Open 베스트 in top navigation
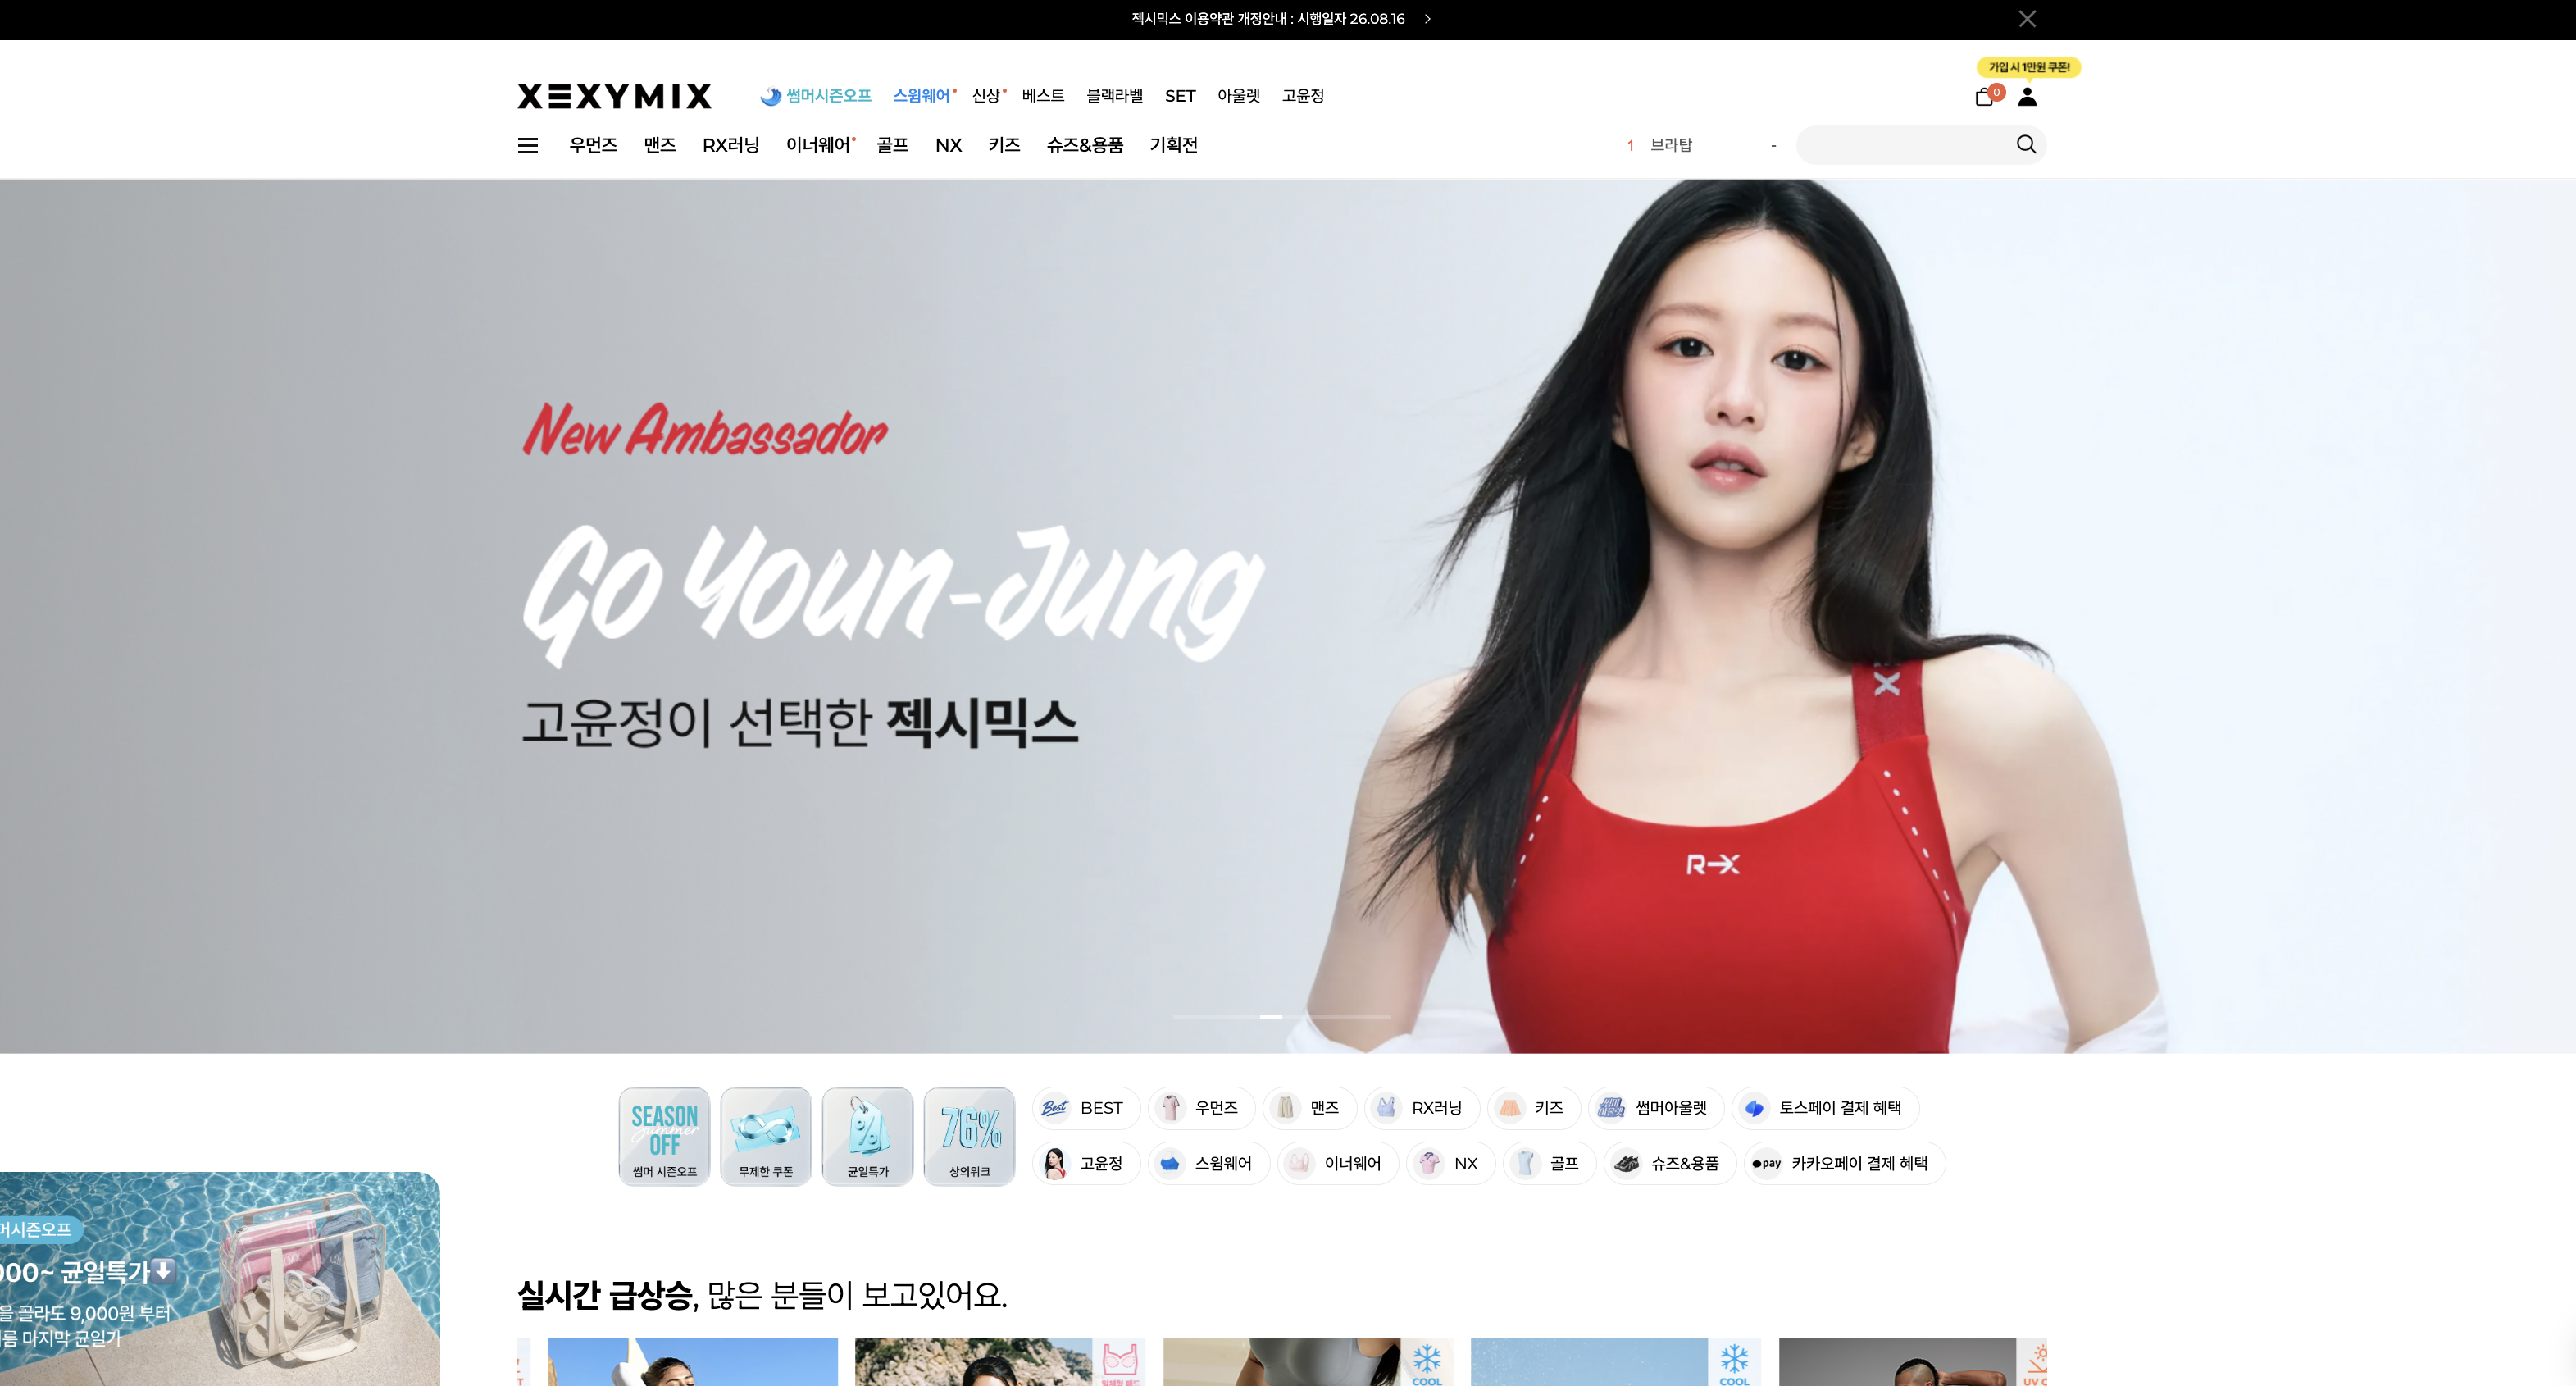 1043,96
